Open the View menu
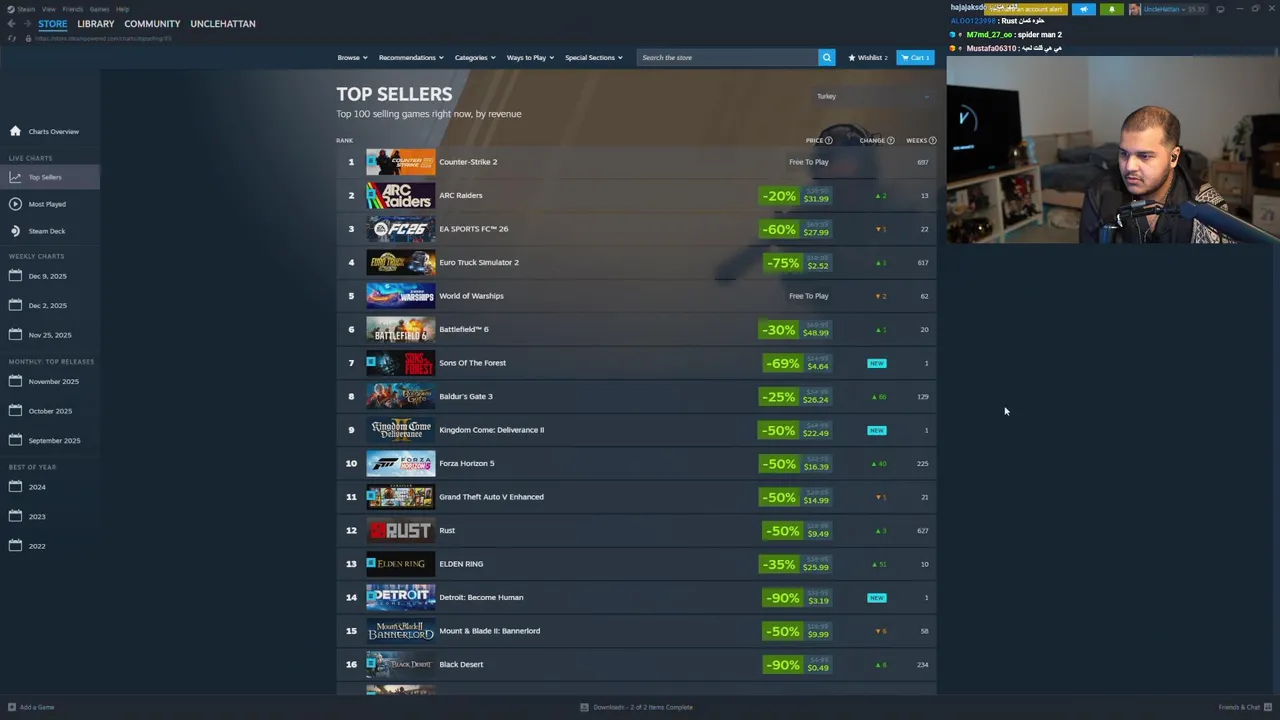The image size is (1280, 720). (x=48, y=9)
